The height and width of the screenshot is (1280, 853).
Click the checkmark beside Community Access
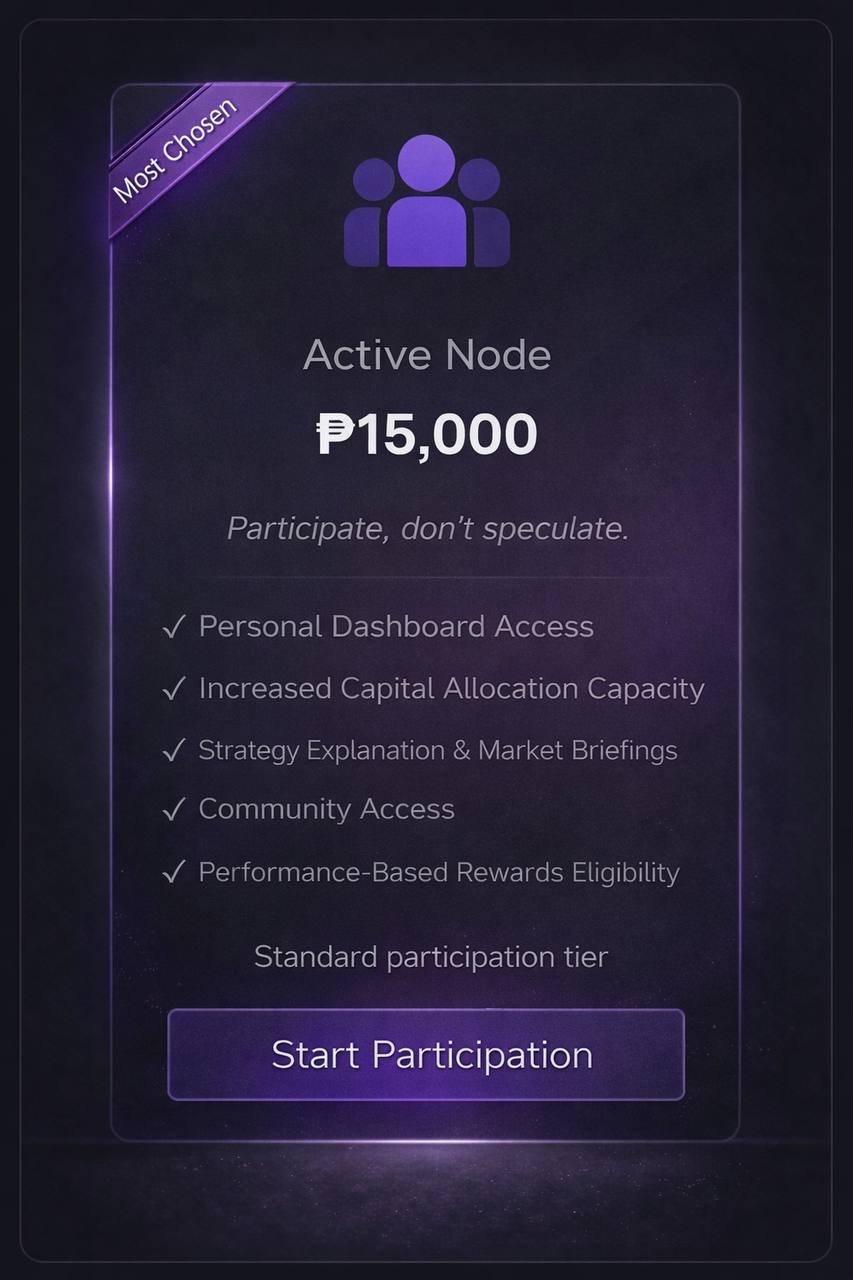[173, 810]
